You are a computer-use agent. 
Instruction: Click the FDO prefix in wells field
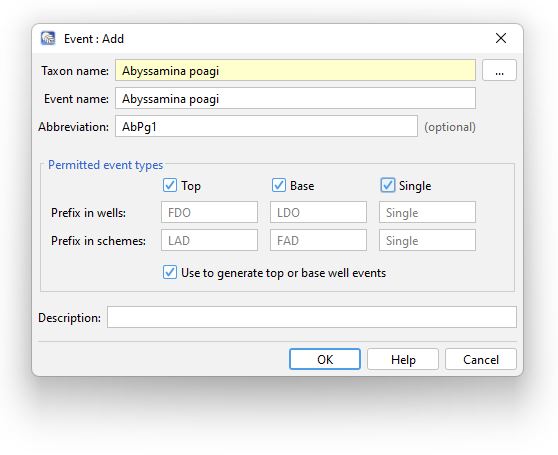[x=209, y=212]
